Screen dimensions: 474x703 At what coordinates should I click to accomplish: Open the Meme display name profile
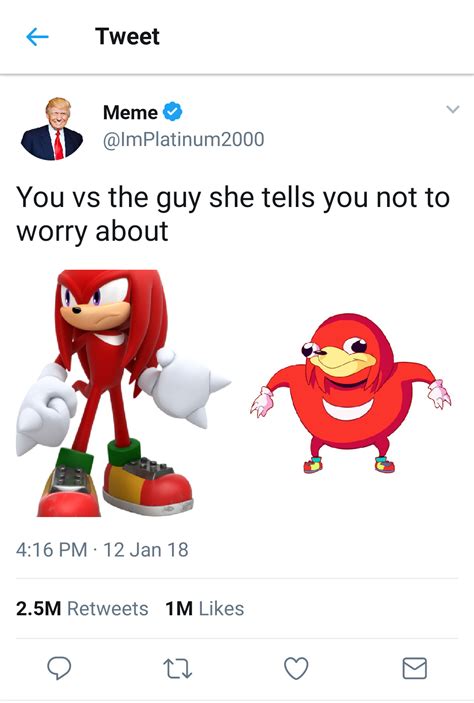click(x=130, y=112)
